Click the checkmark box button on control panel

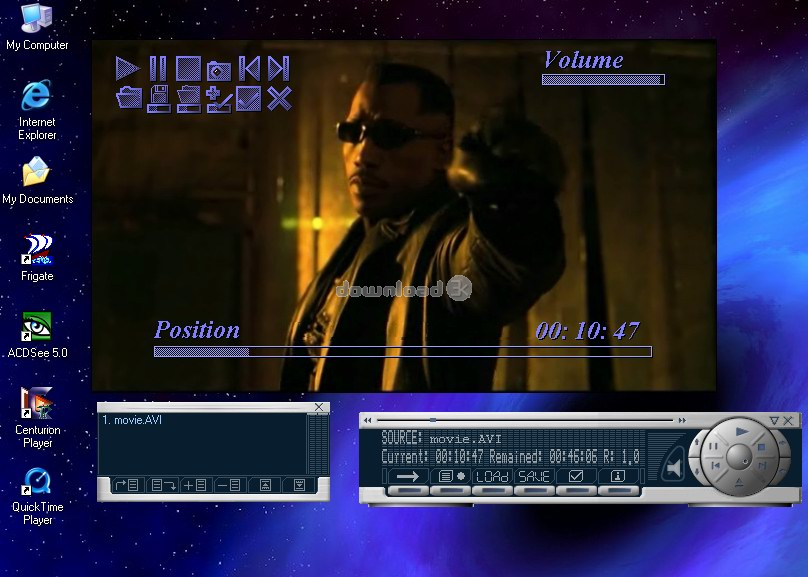click(576, 477)
